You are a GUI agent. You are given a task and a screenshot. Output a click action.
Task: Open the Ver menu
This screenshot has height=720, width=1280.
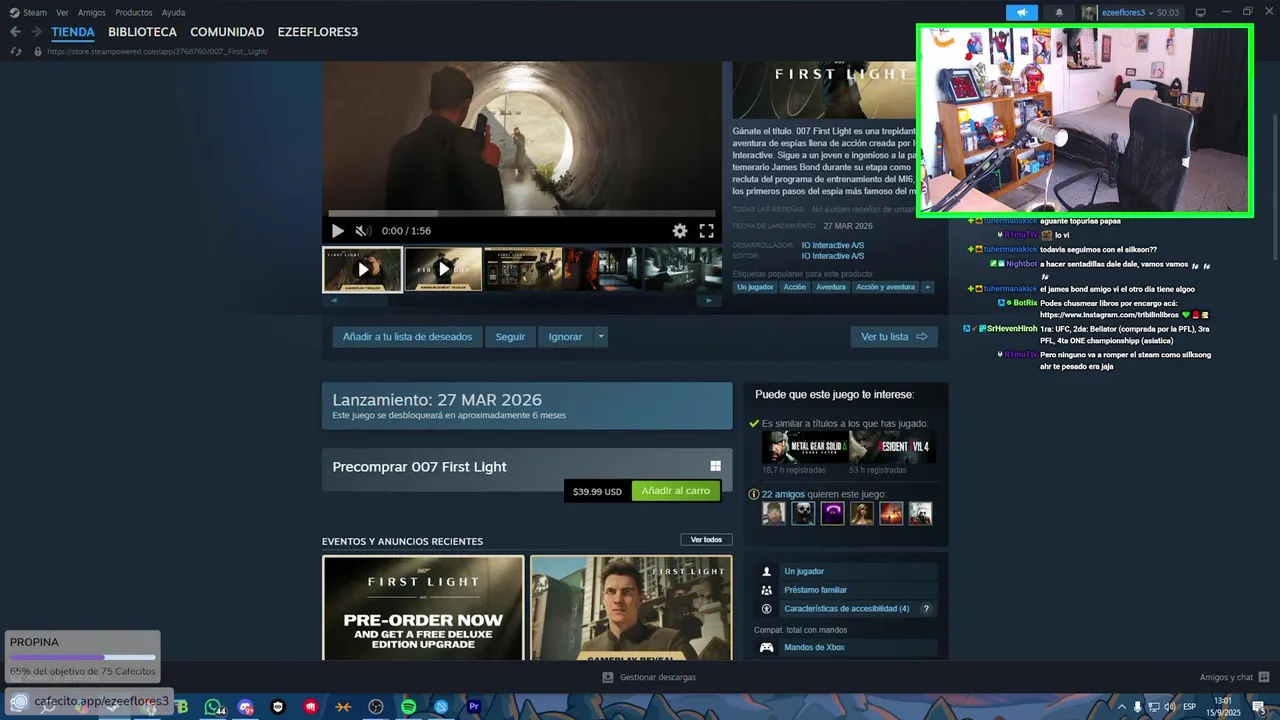pos(62,13)
